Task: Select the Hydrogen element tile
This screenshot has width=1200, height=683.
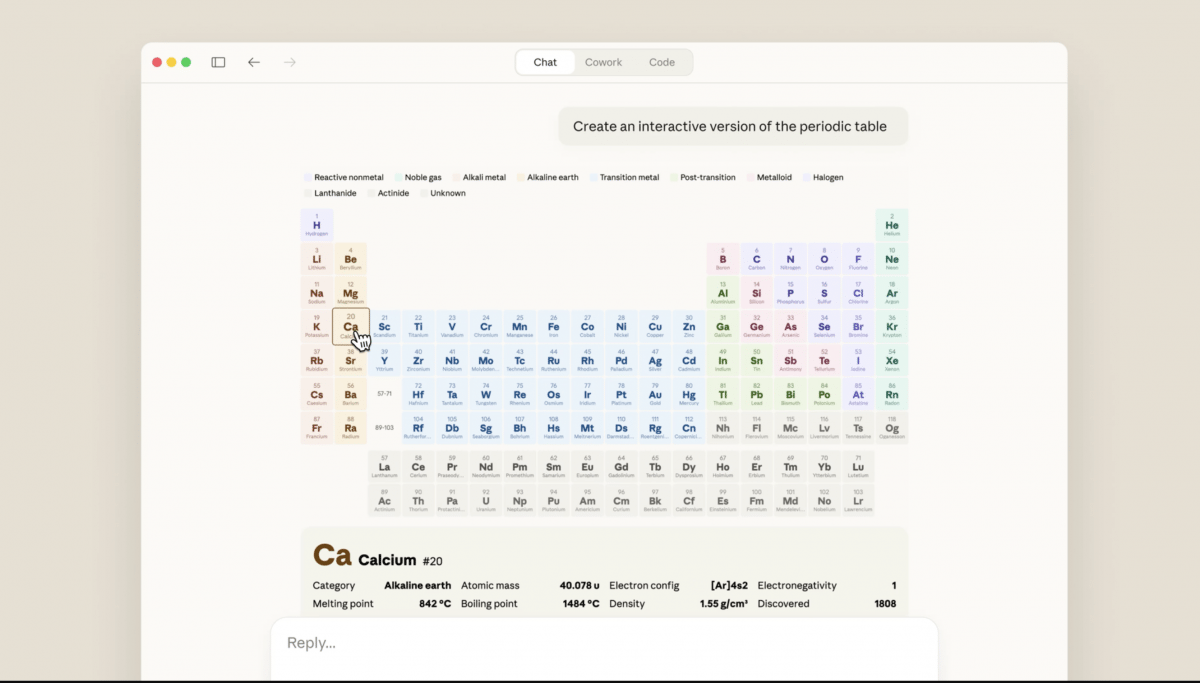Action: (317, 225)
